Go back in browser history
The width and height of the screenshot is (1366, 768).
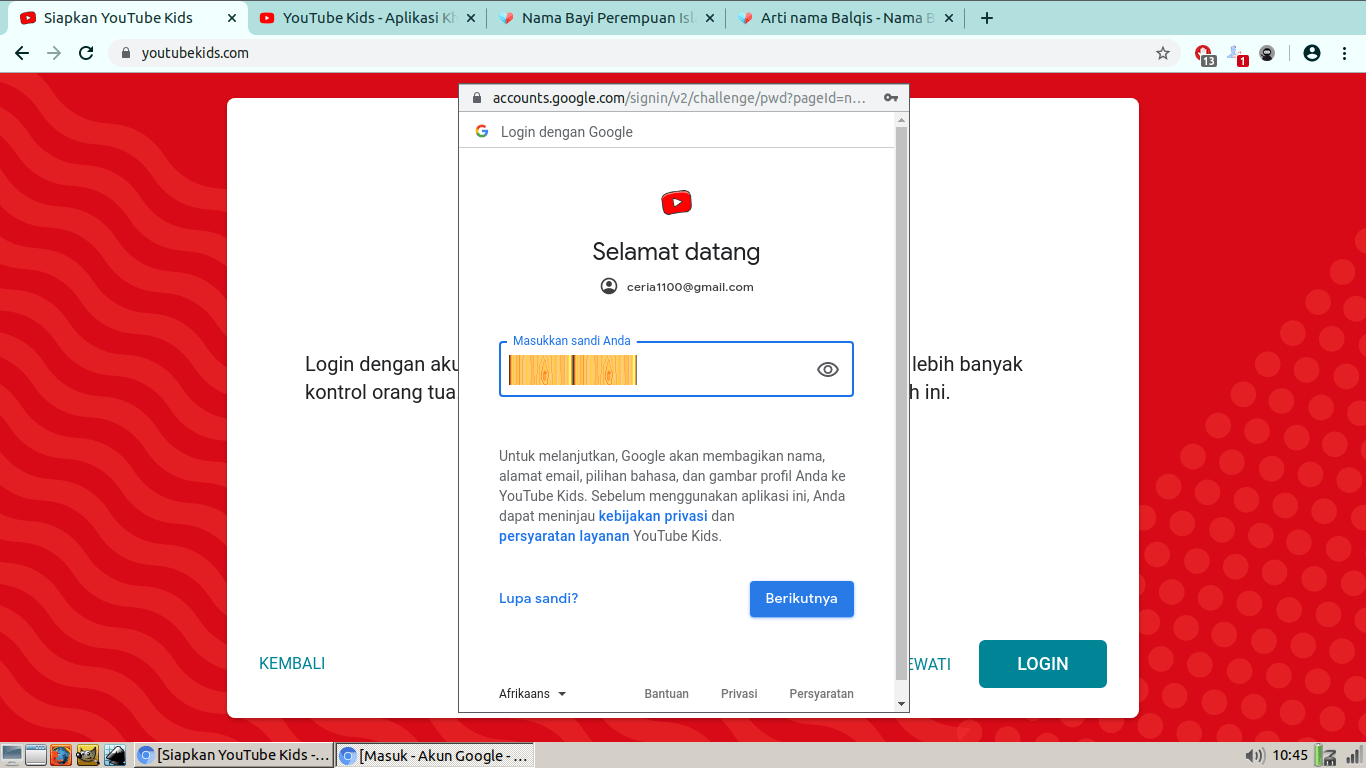pyautogui.click(x=22, y=53)
